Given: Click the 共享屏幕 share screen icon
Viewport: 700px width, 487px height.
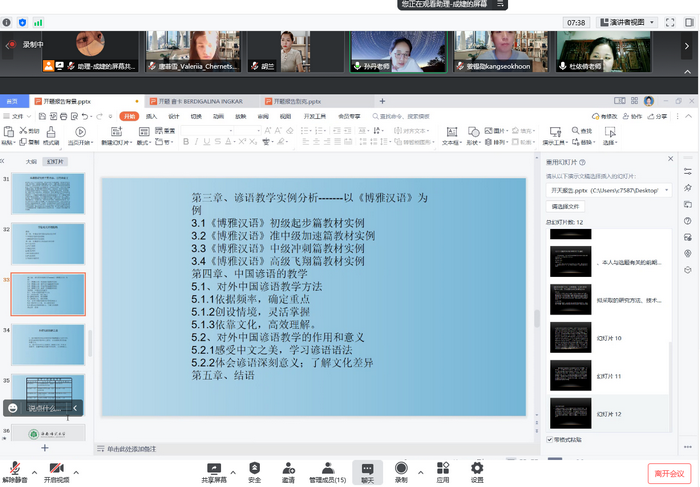Looking at the screenshot, I should [x=213, y=468].
